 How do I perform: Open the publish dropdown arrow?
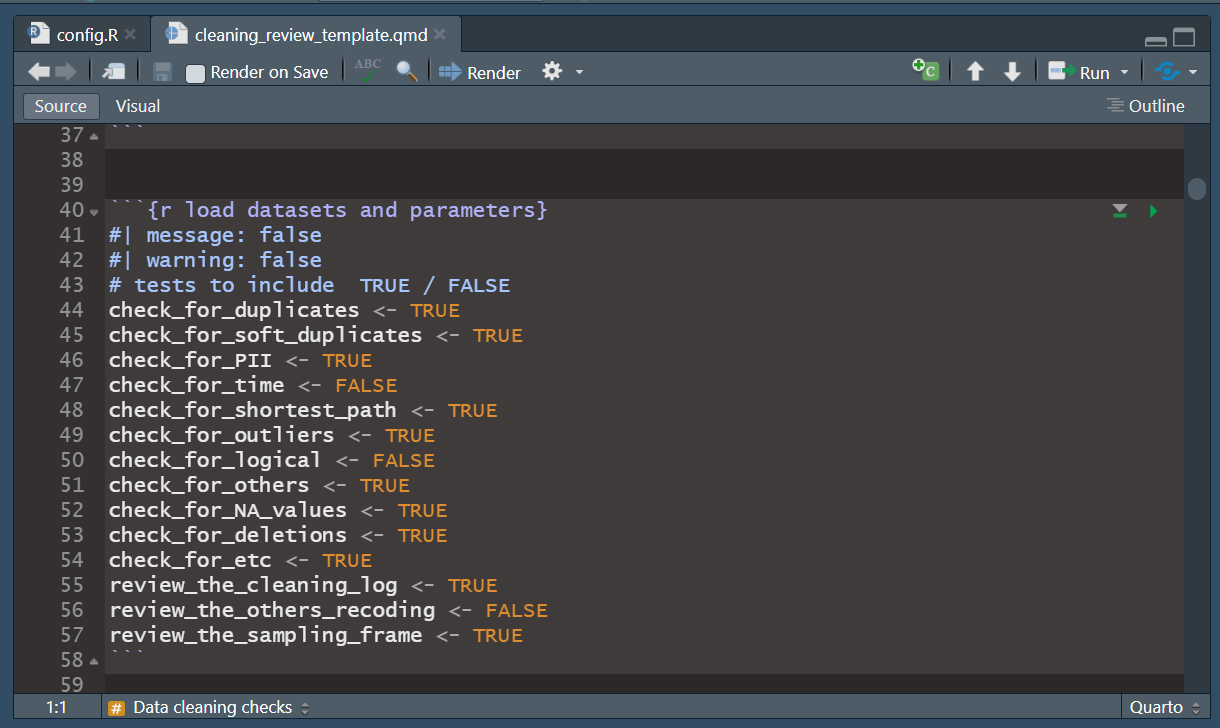point(1192,73)
